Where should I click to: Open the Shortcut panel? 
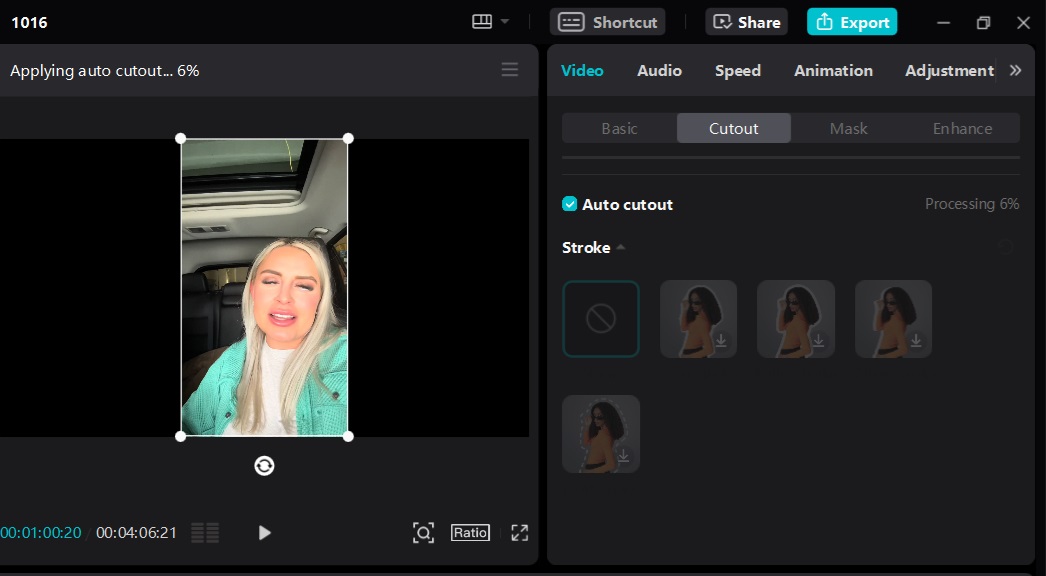(608, 22)
